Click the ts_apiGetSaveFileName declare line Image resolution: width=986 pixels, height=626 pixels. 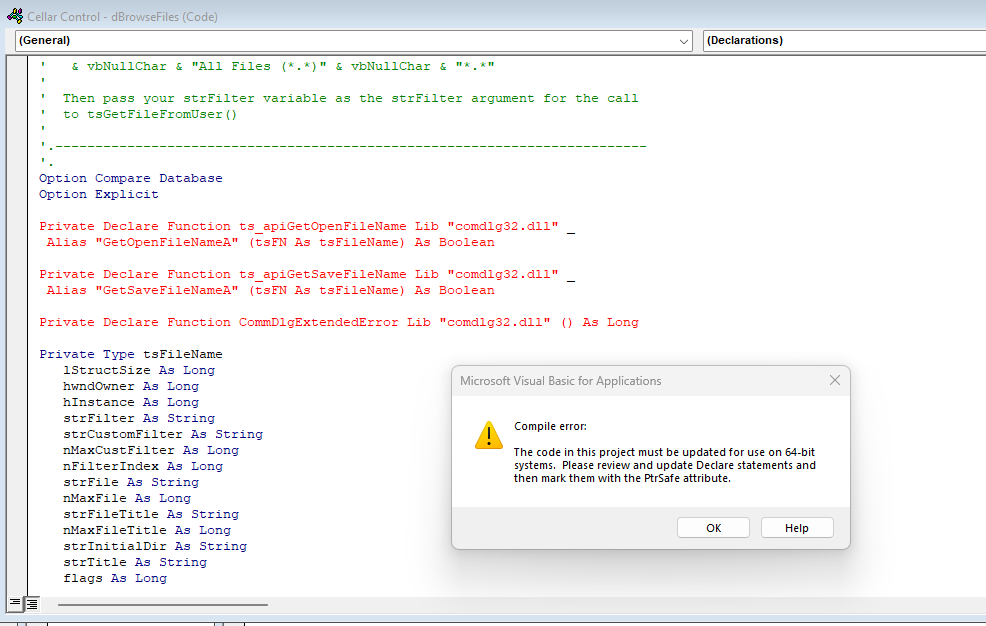307,274
